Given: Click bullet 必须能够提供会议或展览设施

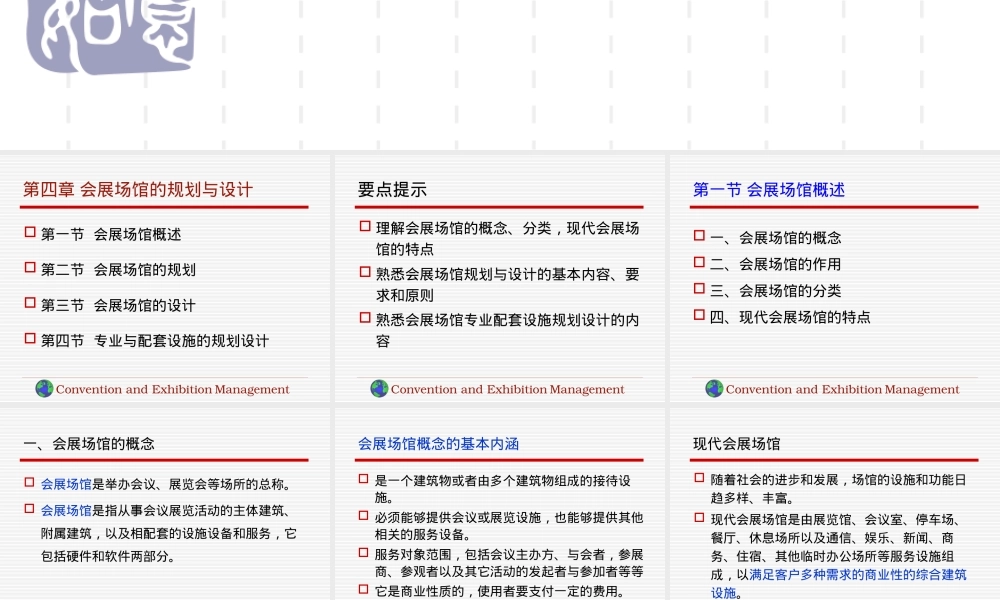Looking at the screenshot, I should click(509, 525).
